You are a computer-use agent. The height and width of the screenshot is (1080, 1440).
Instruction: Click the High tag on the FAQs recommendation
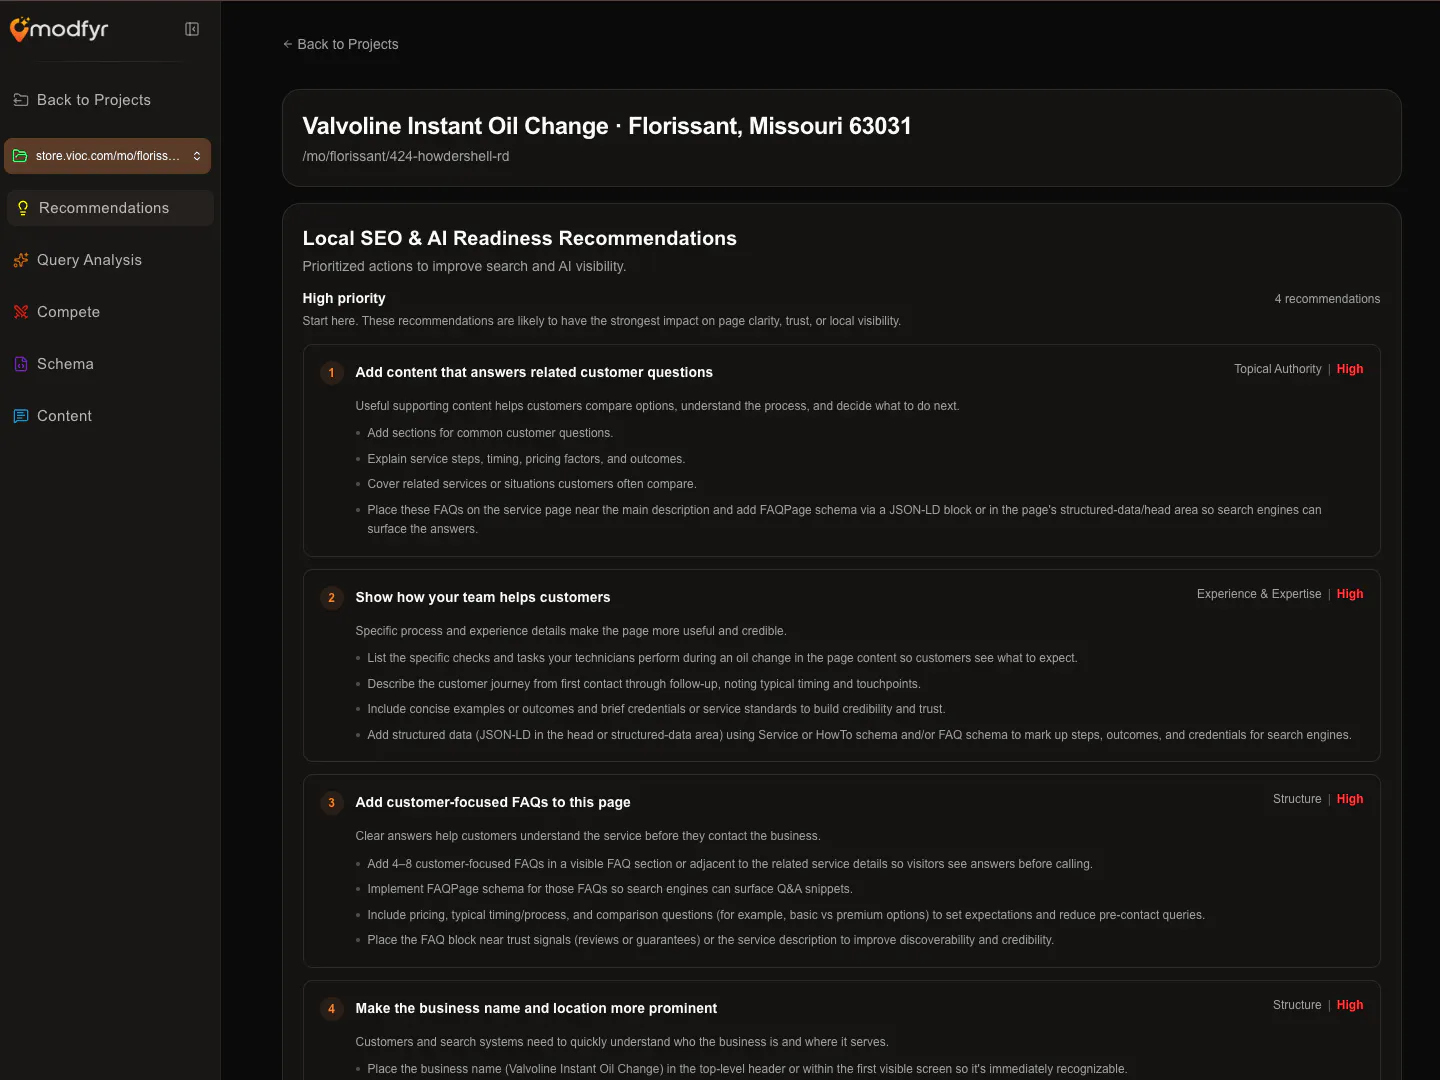coord(1350,799)
